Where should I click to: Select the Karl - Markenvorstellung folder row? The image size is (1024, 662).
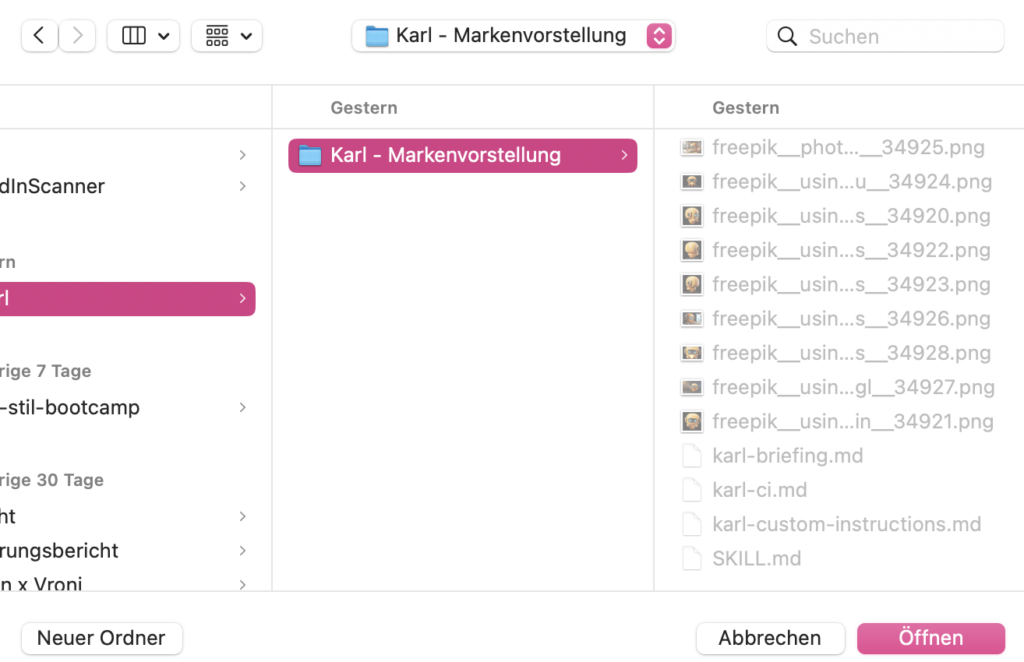tap(462, 155)
